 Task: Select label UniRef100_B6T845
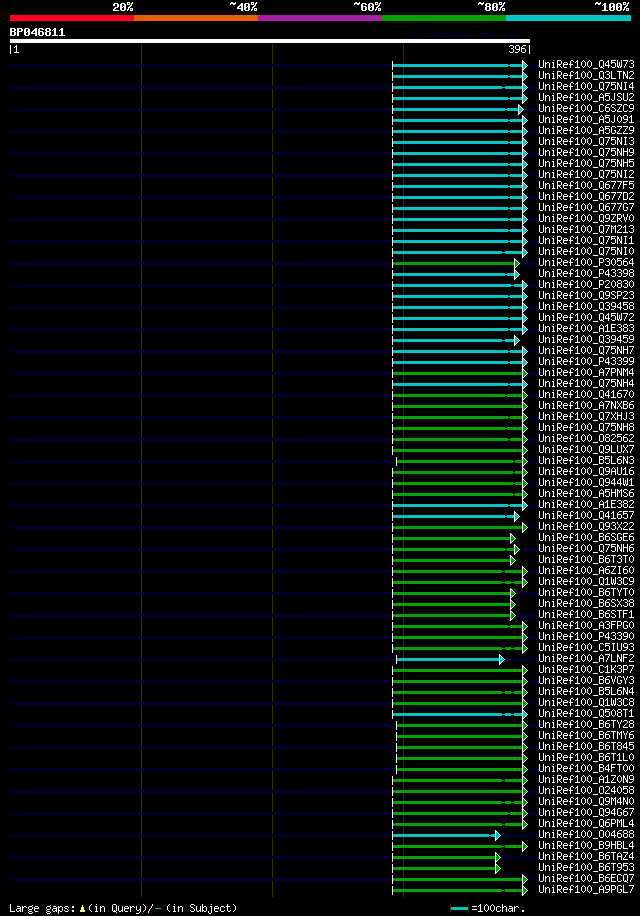[x=586, y=747]
